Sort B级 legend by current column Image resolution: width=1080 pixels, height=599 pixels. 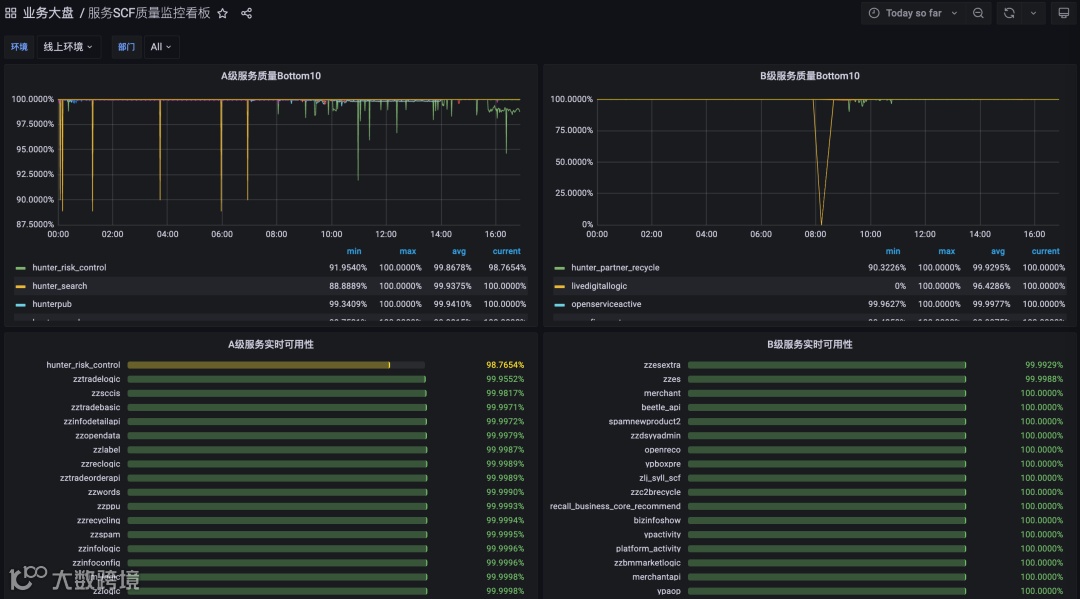[x=1046, y=251]
